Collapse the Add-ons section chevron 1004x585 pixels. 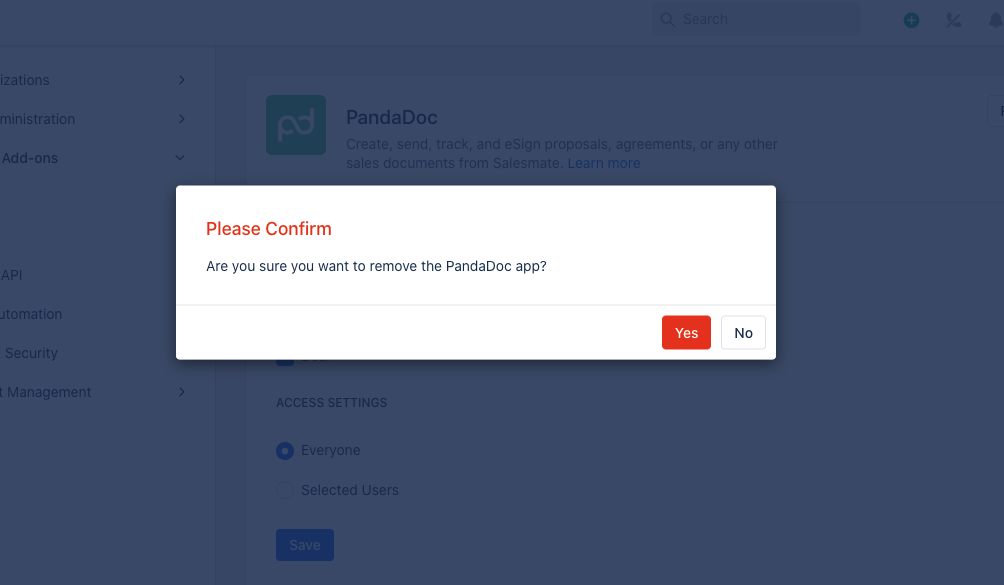180,157
